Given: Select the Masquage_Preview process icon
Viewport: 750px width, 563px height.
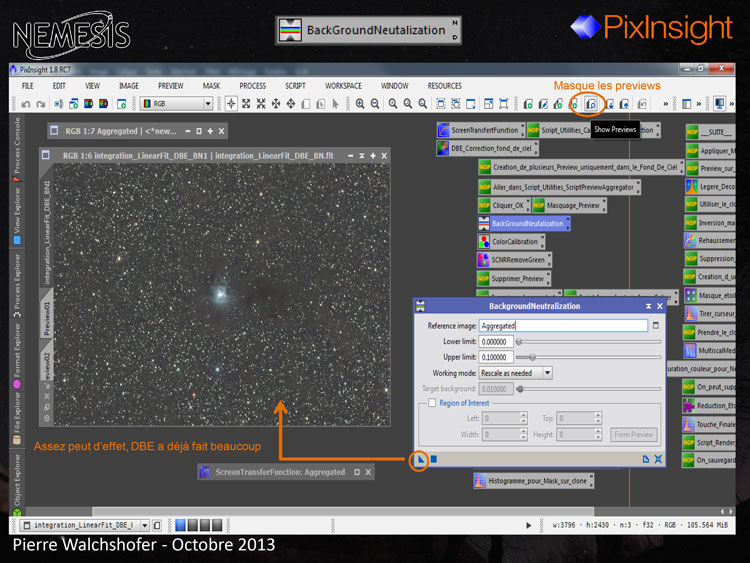Looking at the screenshot, I should click(569, 205).
